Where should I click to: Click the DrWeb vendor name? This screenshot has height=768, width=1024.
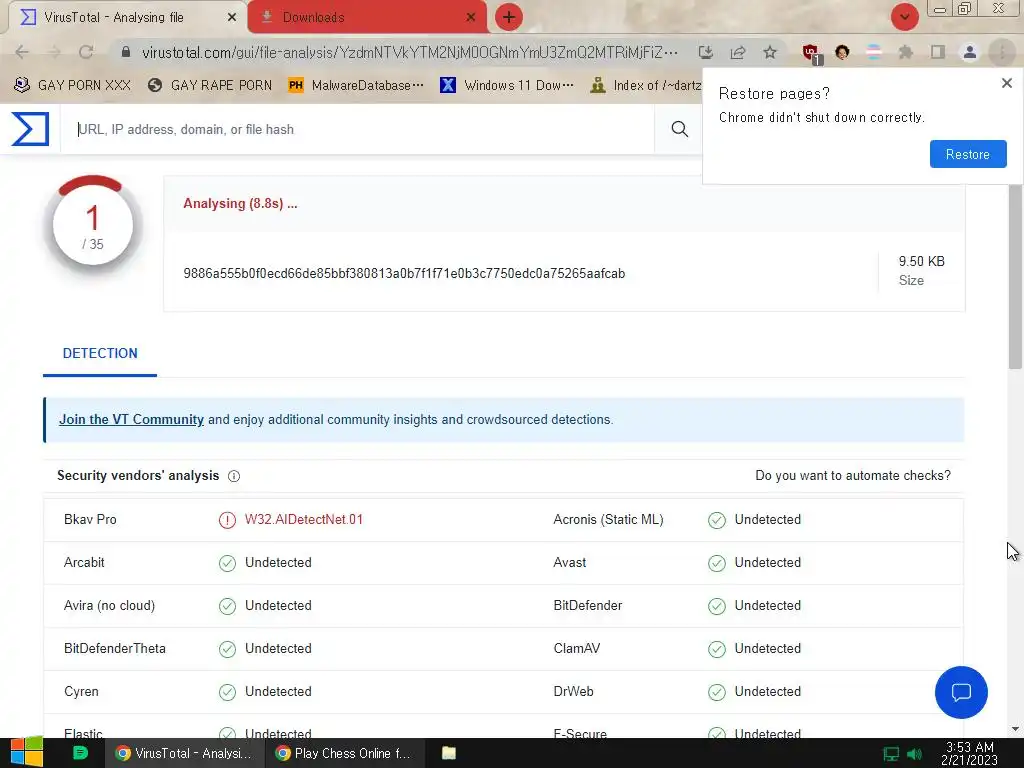click(x=573, y=692)
